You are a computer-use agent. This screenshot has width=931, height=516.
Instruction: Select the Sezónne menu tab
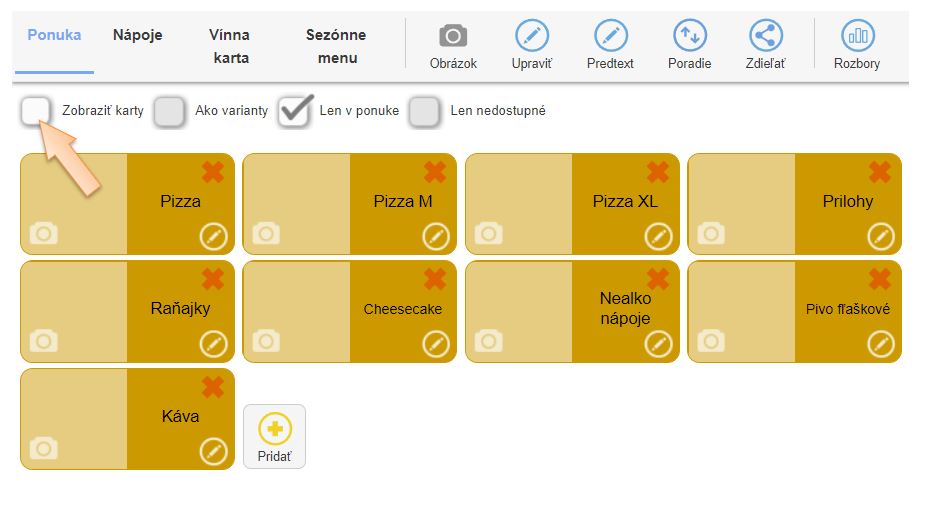(x=336, y=46)
